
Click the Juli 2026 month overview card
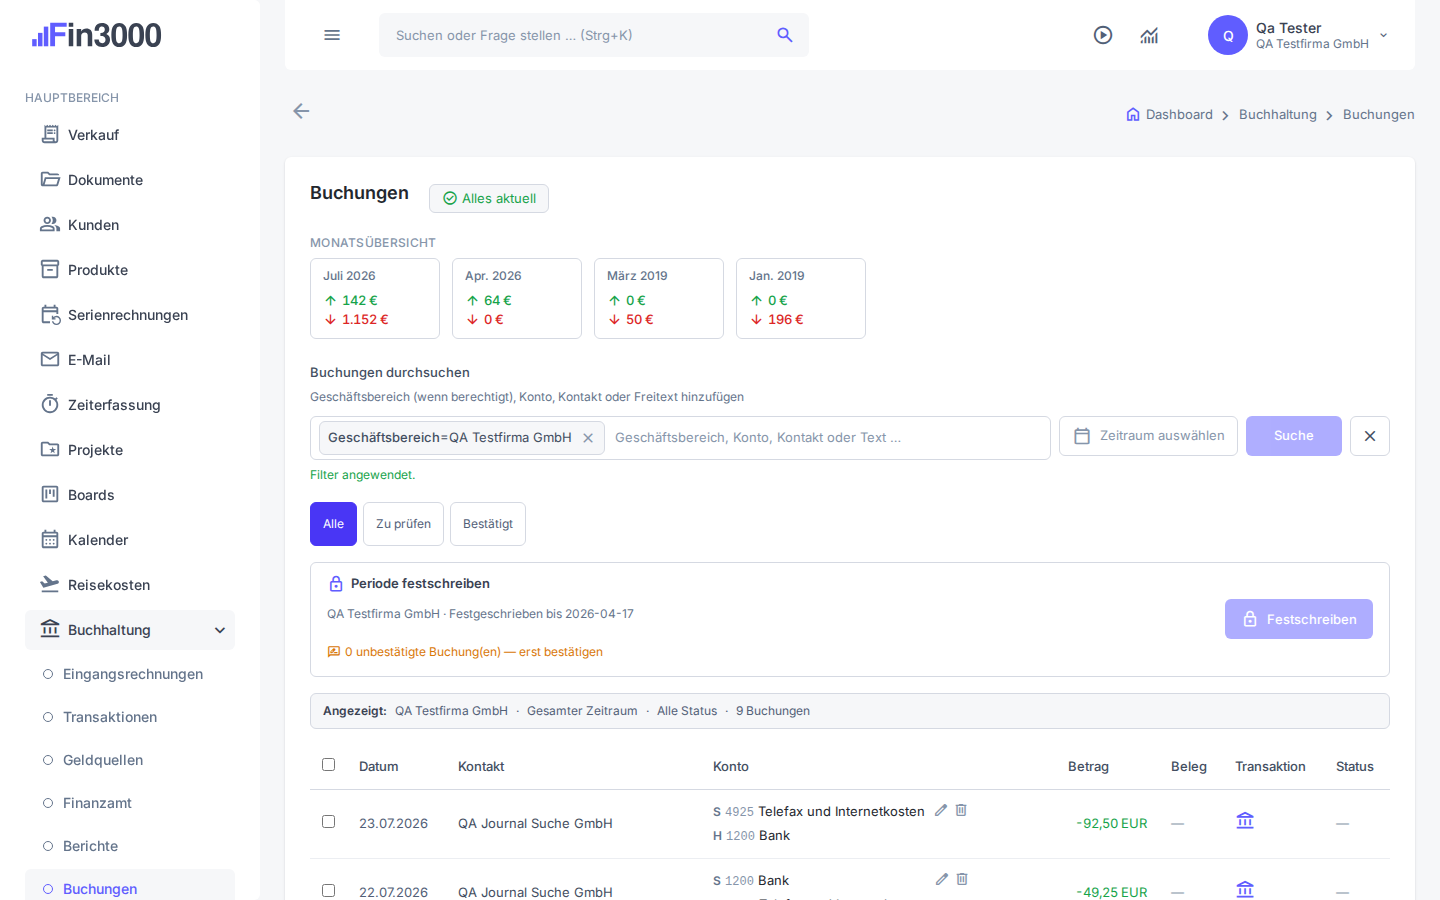(x=375, y=299)
